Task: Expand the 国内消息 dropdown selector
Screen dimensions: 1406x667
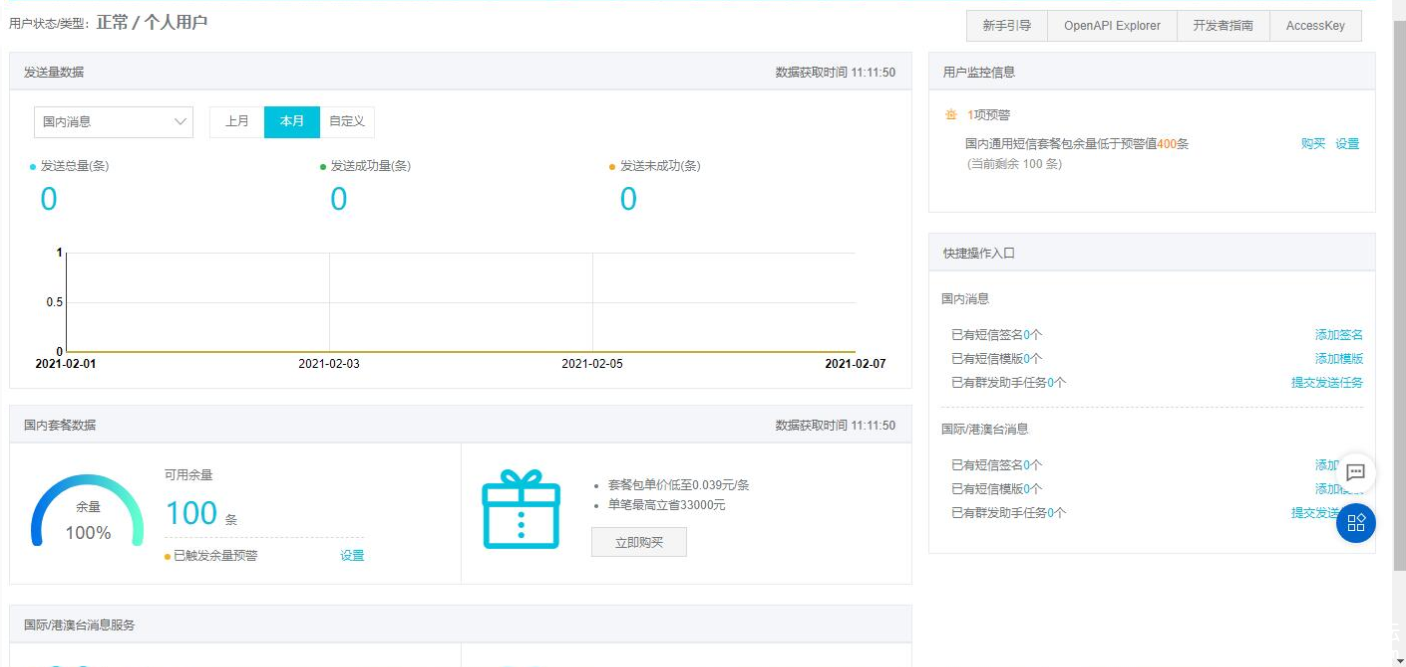Action: (113, 122)
